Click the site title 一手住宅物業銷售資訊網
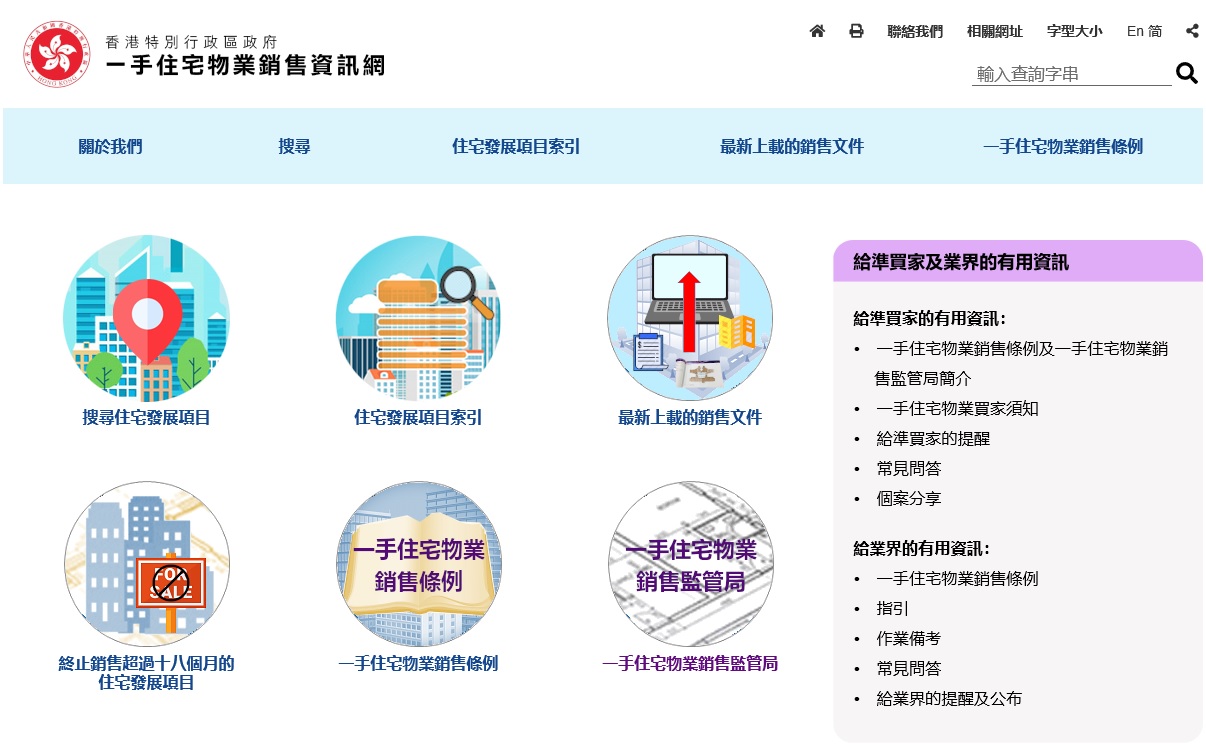Image resolution: width=1206 pixels, height=746 pixels. point(245,65)
